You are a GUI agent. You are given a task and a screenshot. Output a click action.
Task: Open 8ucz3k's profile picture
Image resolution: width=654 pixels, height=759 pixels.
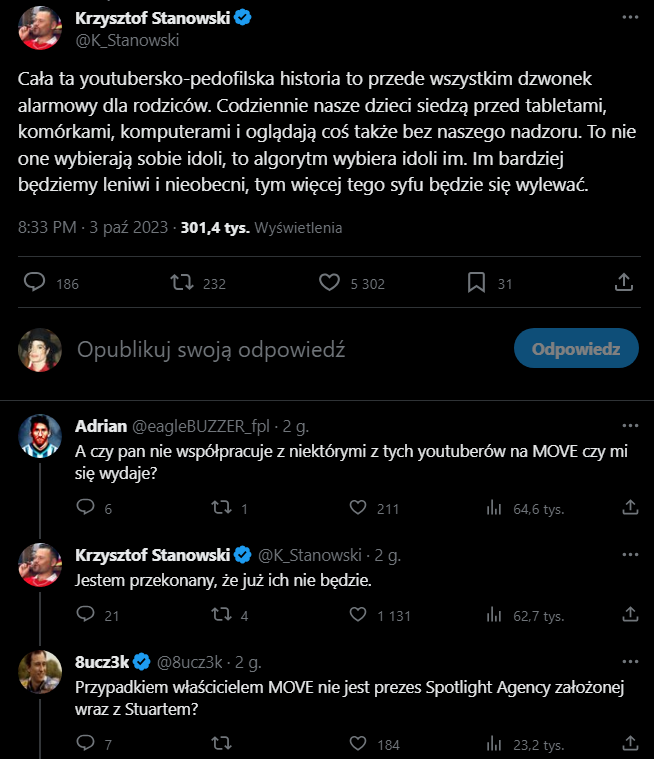tap(40, 671)
